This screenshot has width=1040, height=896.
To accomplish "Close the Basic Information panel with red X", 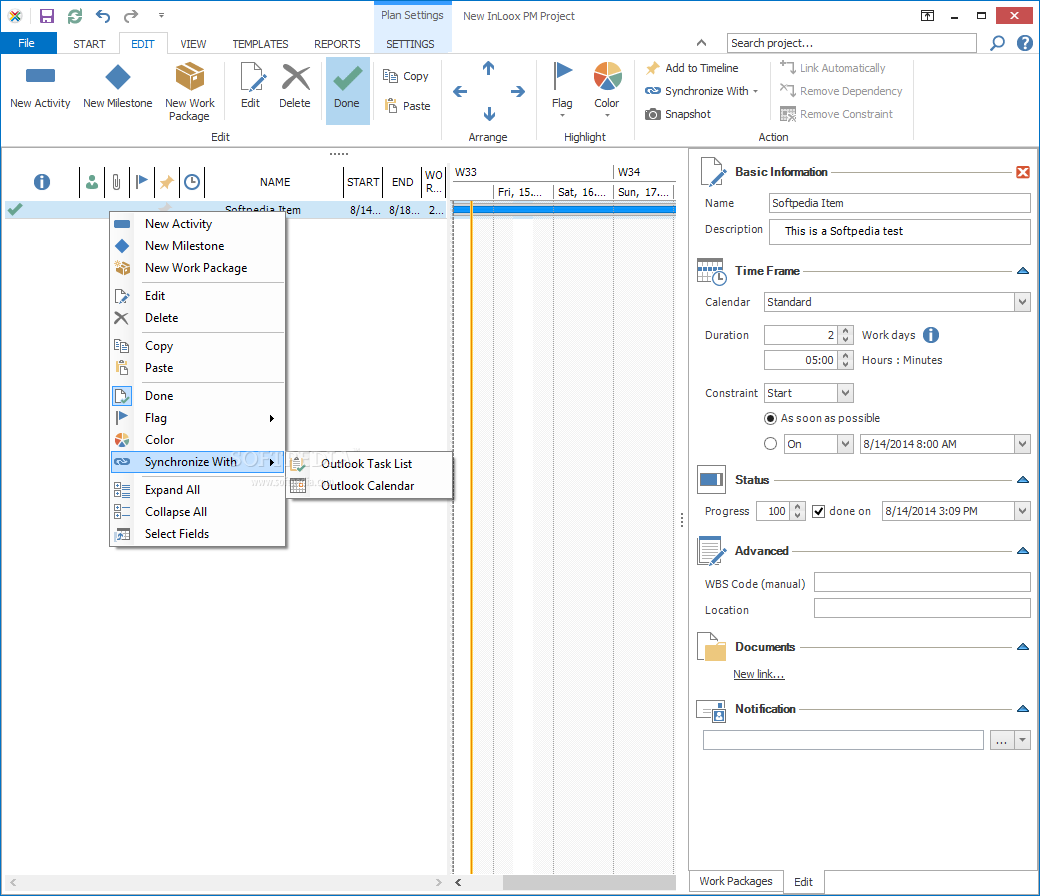I will pos(1023,172).
